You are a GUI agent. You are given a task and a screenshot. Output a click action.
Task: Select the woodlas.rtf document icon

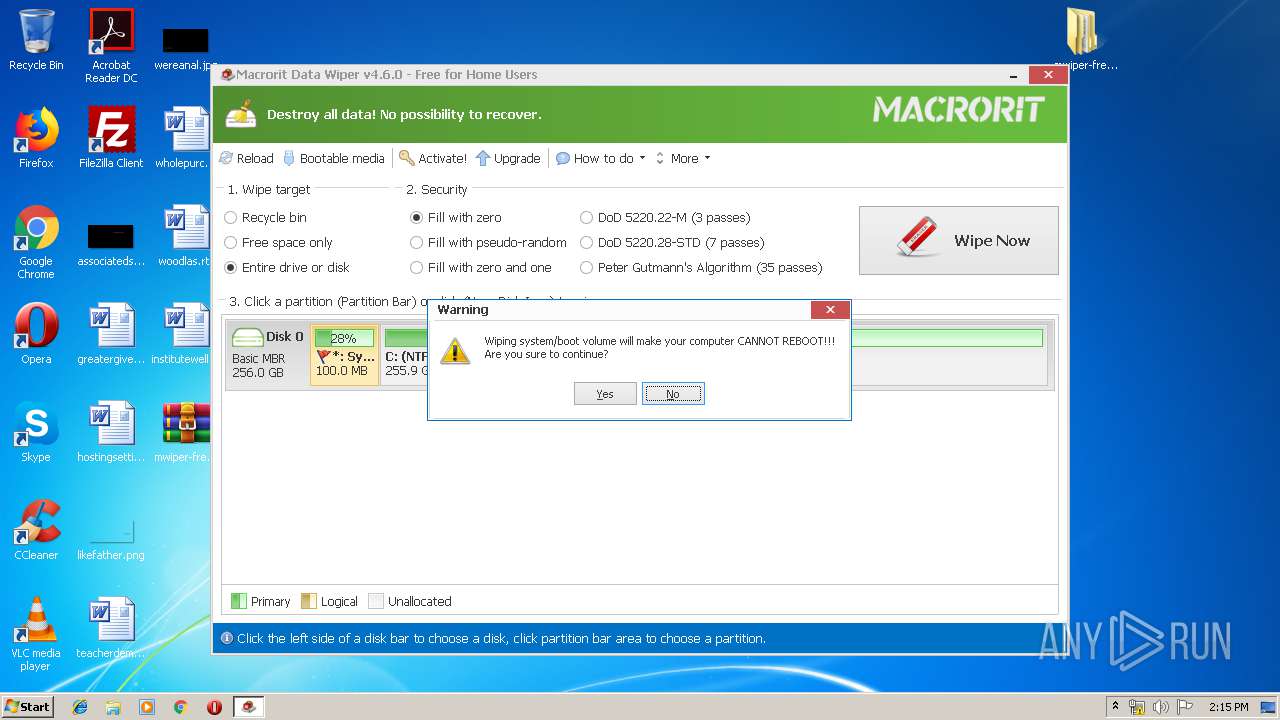click(x=186, y=235)
